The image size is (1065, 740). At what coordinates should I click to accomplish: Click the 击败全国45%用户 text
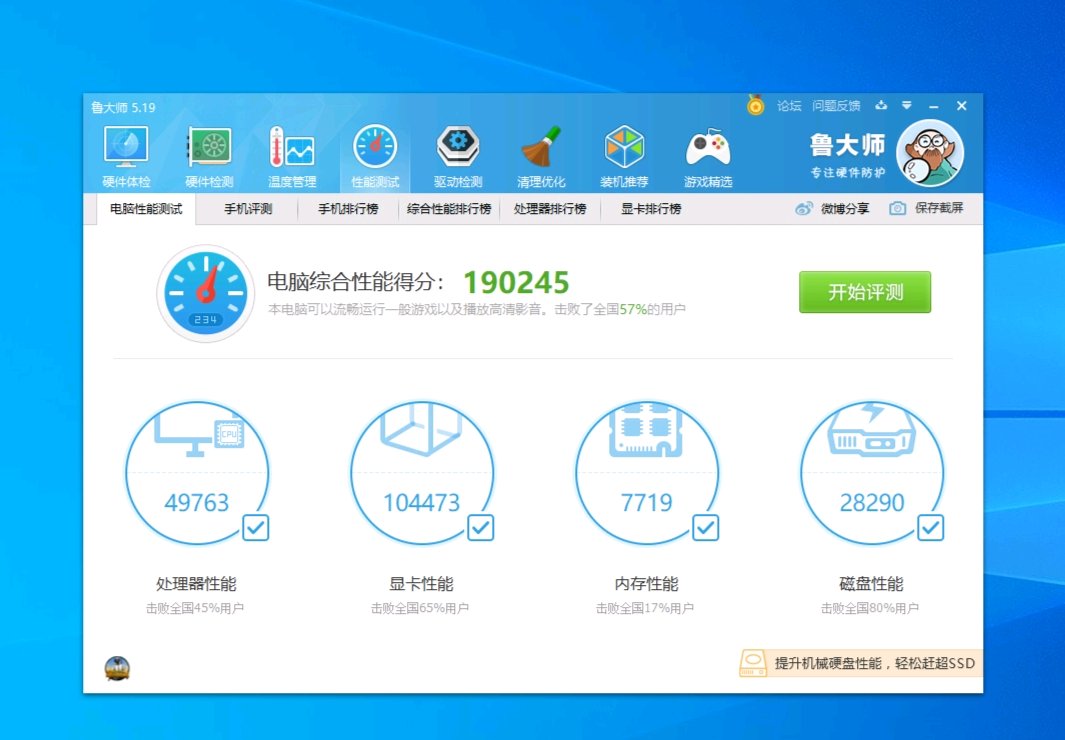[x=195, y=608]
